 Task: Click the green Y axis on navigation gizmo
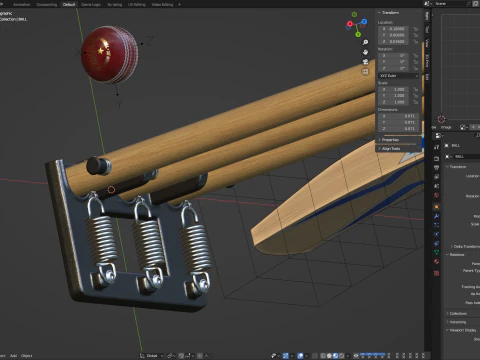click(x=358, y=34)
